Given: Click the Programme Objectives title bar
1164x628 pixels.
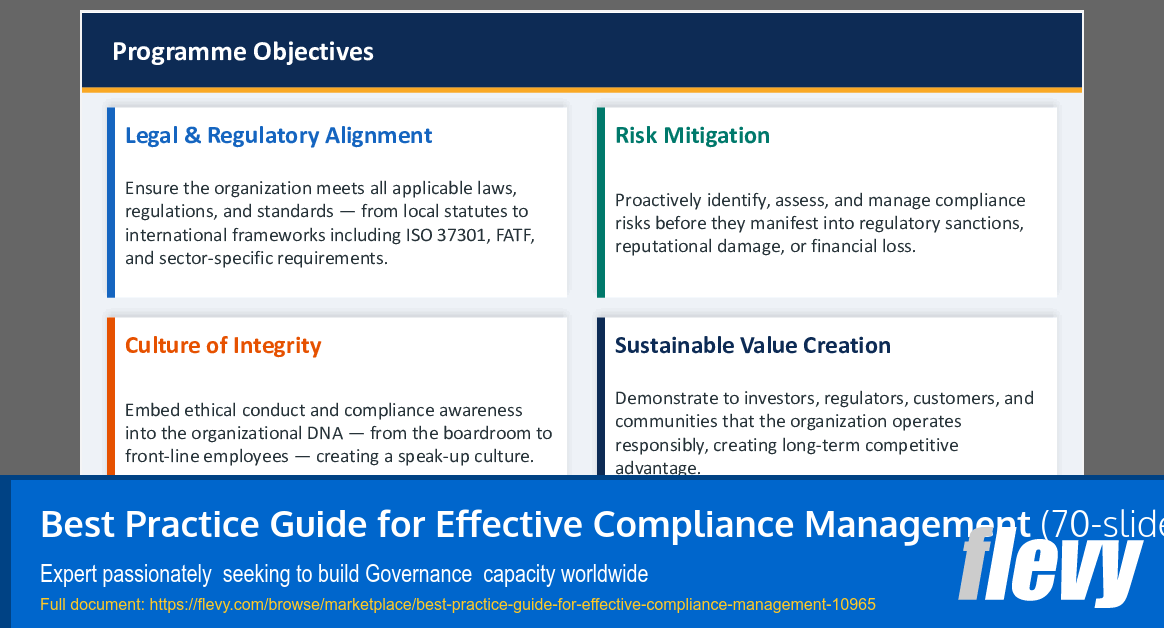Looking at the screenshot, I should pos(243,50).
